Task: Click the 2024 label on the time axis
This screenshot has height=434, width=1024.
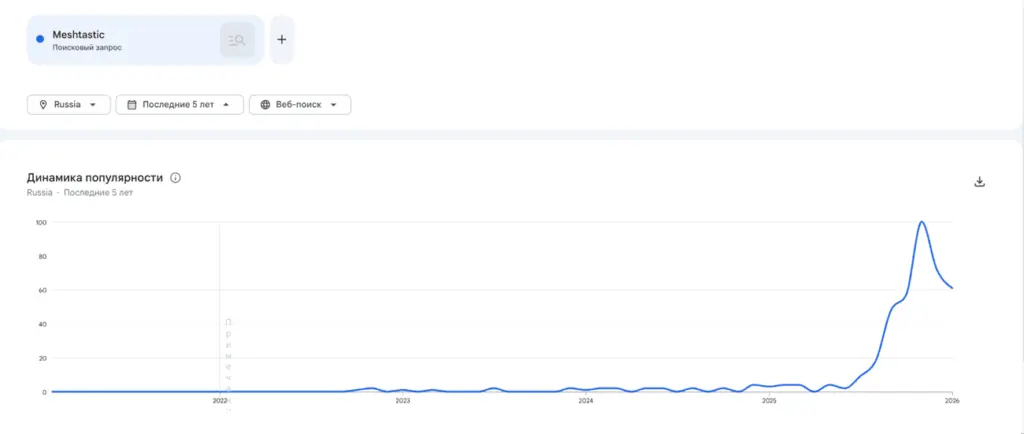Action: [585, 401]
